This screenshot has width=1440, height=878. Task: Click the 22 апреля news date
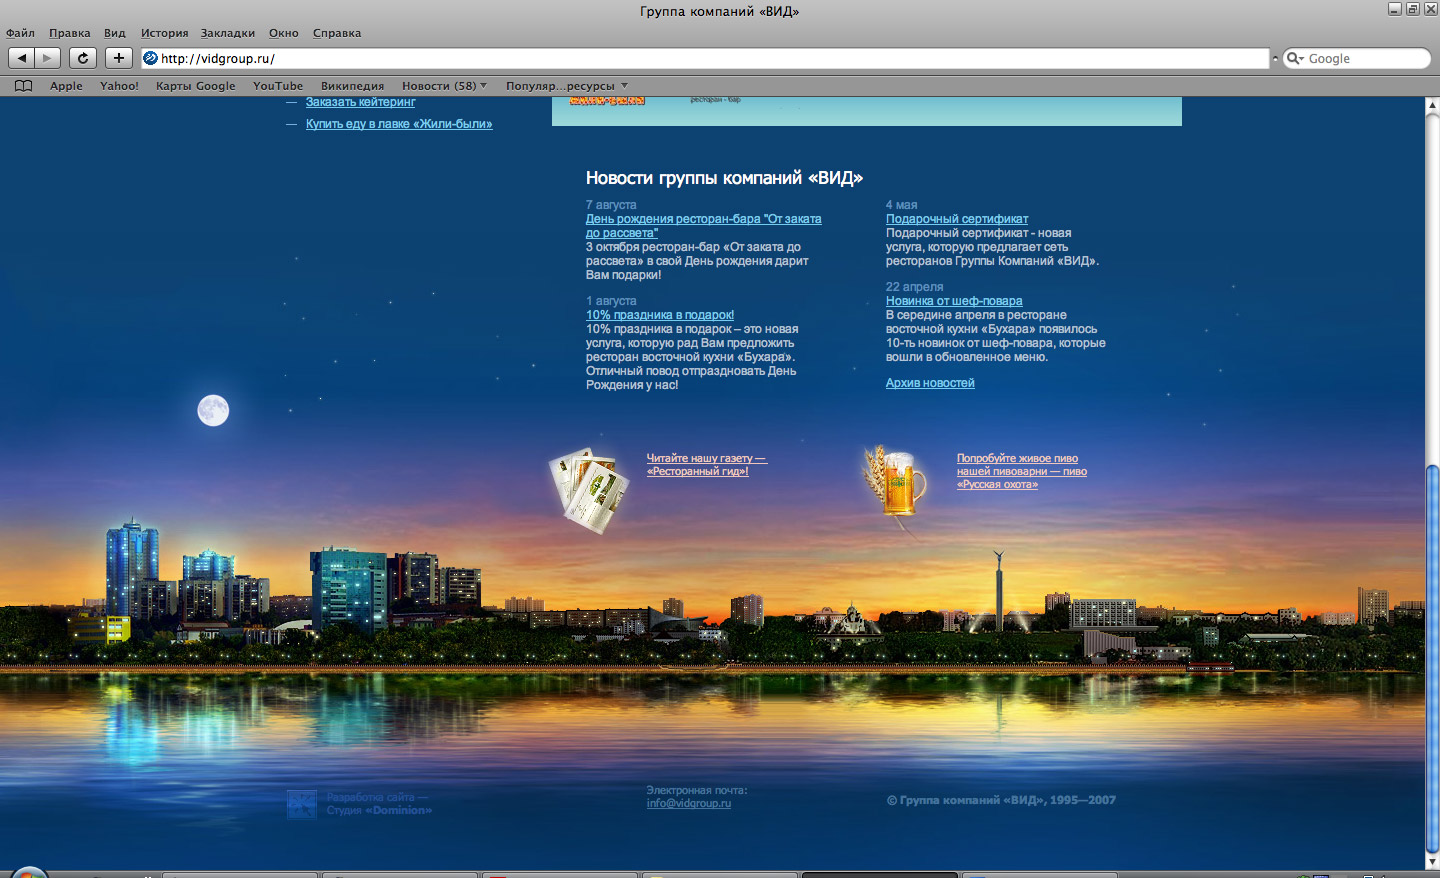pos(915,287)
